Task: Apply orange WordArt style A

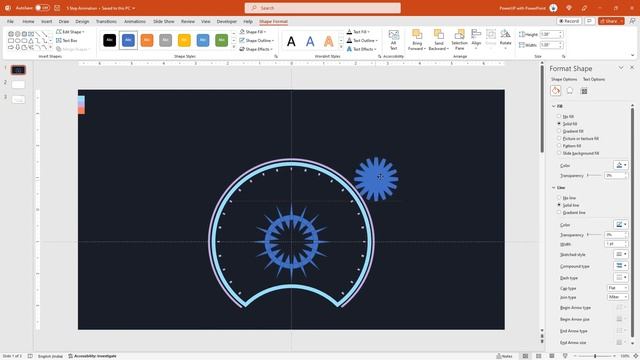Action: pos(329,41)
